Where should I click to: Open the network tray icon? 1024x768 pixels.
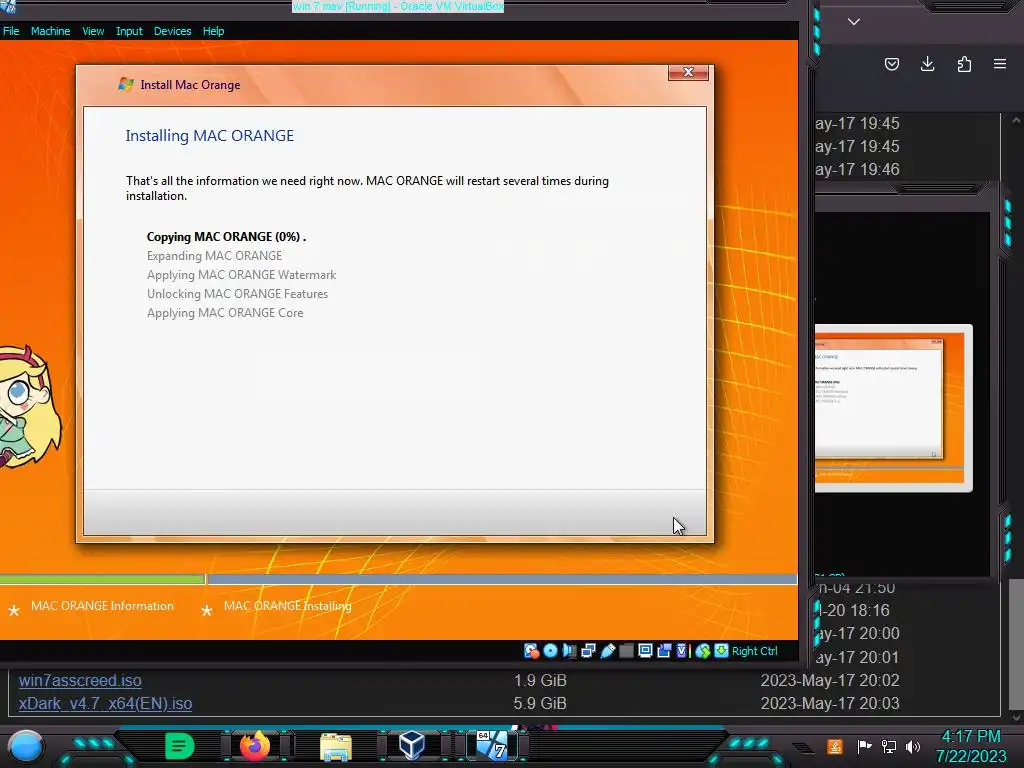889,746
